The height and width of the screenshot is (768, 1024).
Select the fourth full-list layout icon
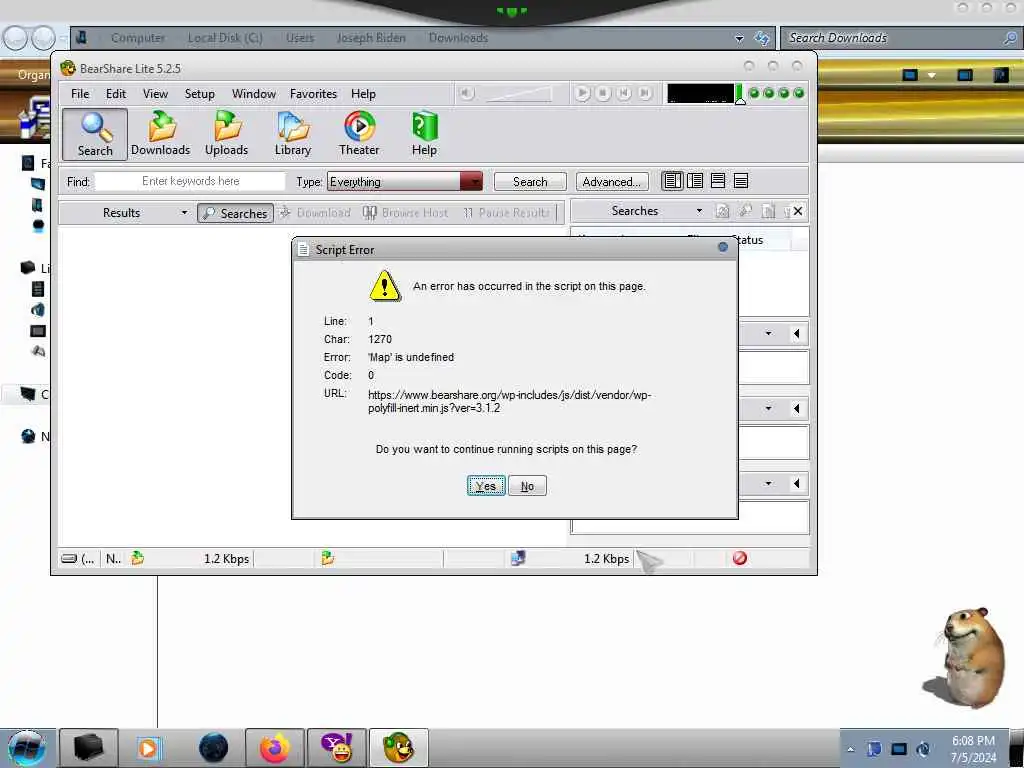(x=741, y=181)
